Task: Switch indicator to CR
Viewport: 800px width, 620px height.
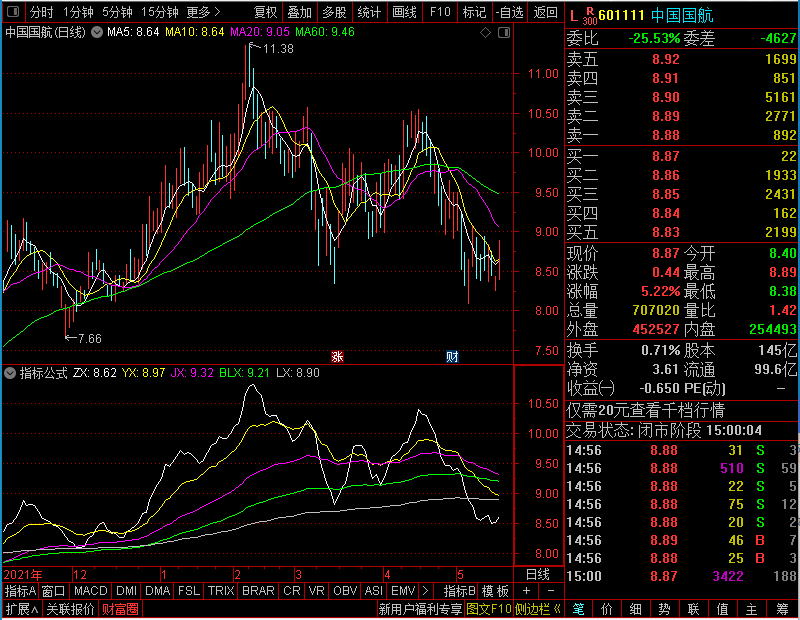Action: tap(291, 591)
